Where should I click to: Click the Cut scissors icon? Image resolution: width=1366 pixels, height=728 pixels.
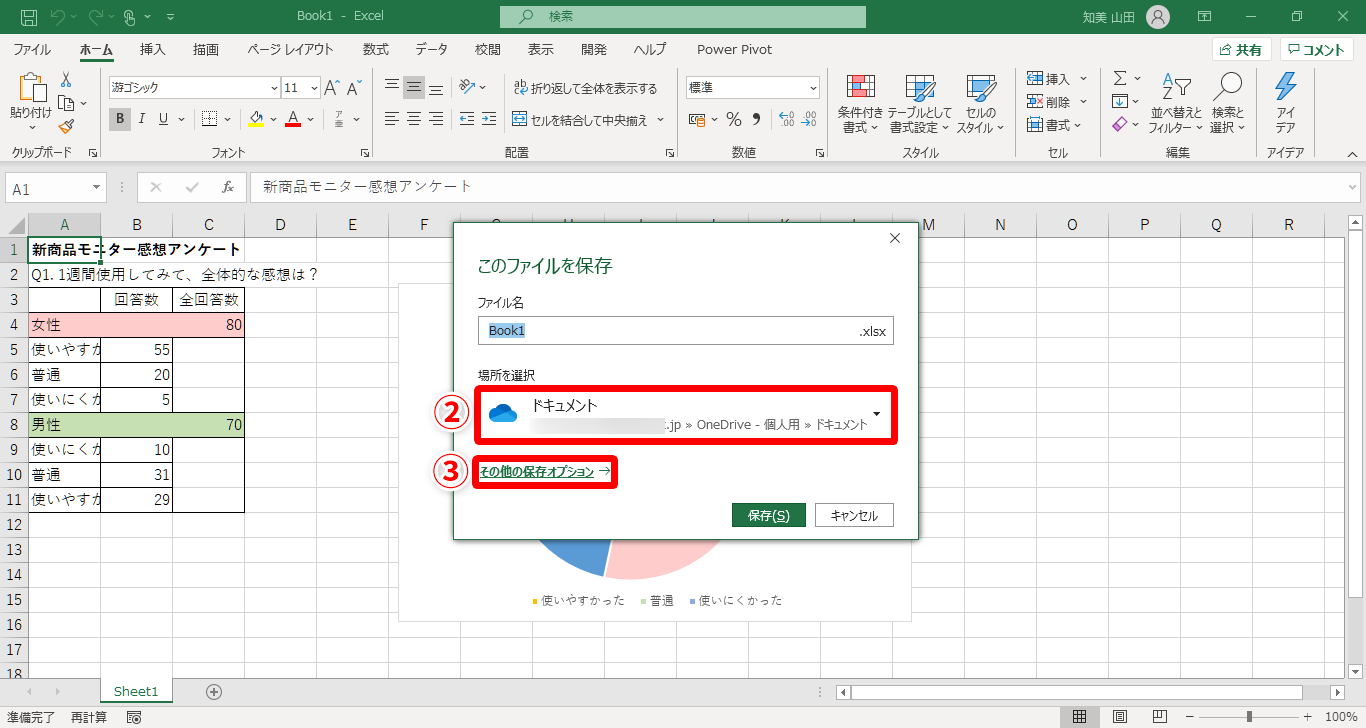pyautogui.click(x=66, y=80)
